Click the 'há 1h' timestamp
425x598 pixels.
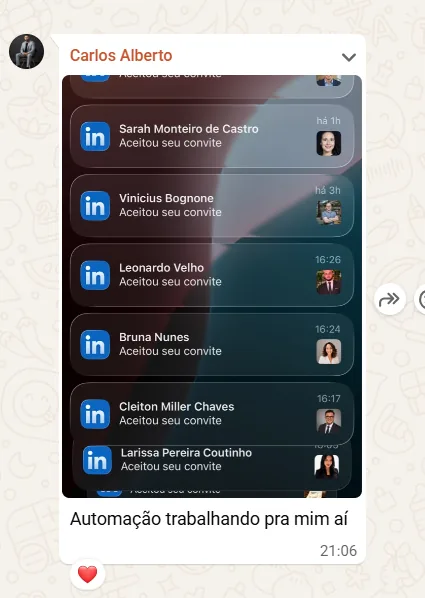pos(328,121)
